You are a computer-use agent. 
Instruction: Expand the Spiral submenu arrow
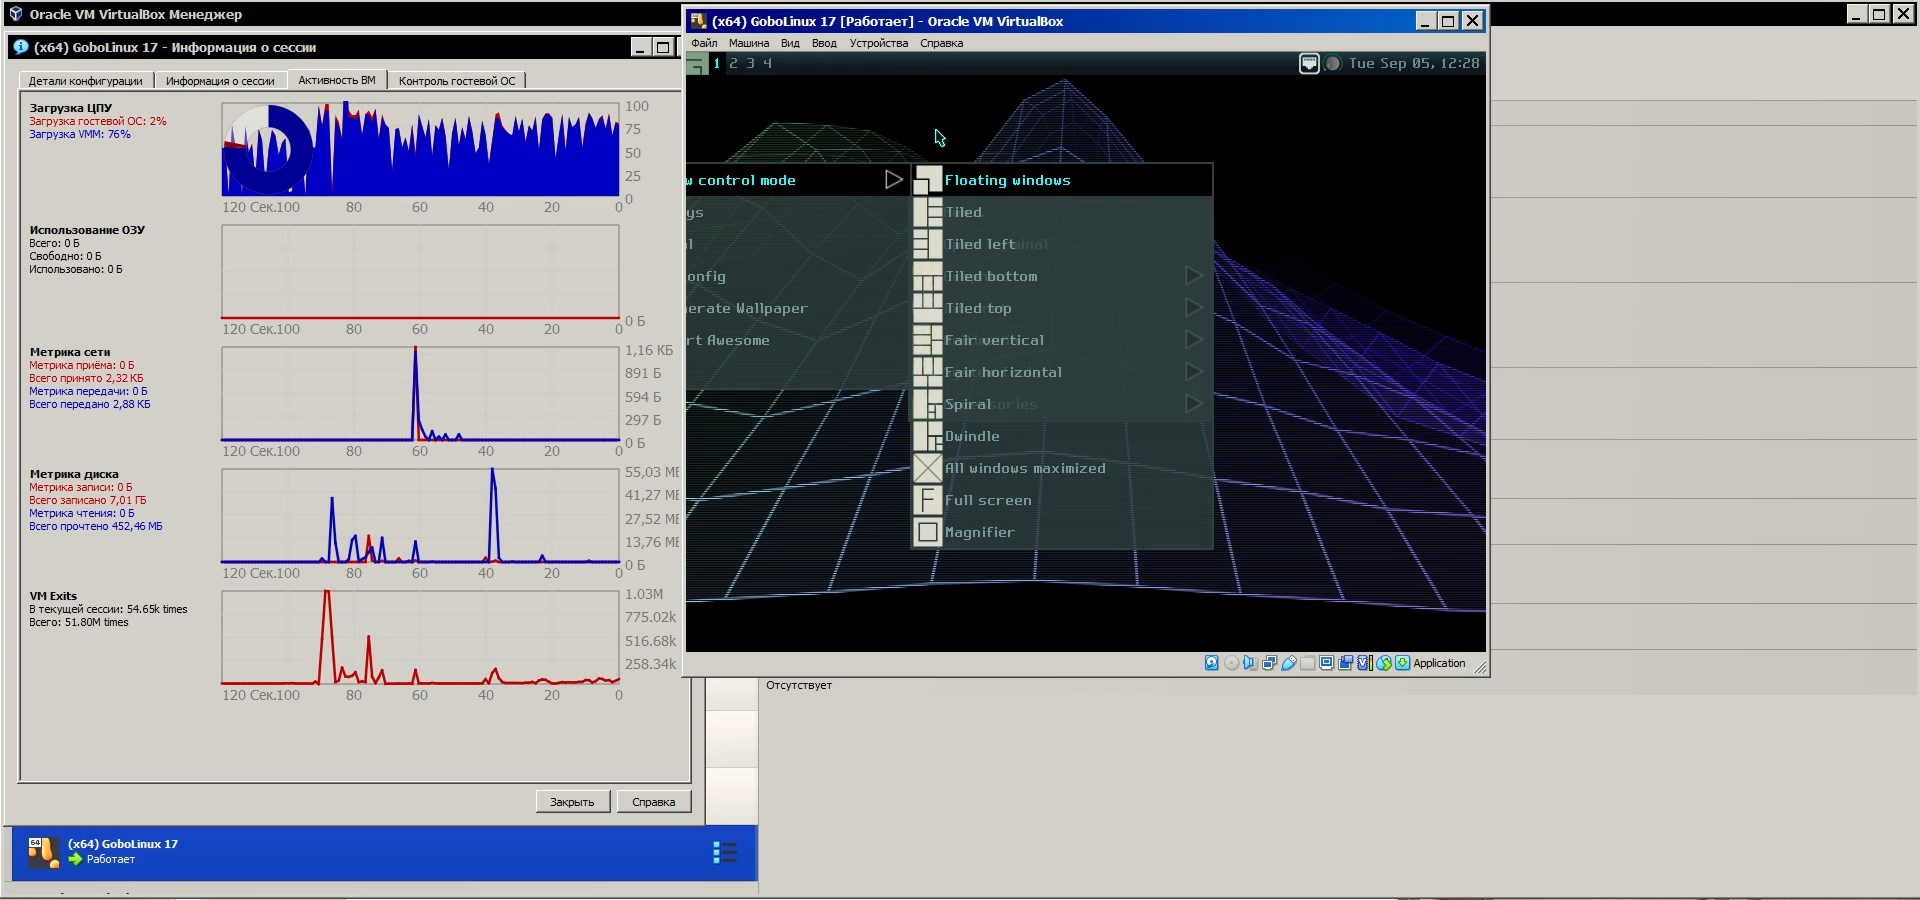coord(1192,404)
